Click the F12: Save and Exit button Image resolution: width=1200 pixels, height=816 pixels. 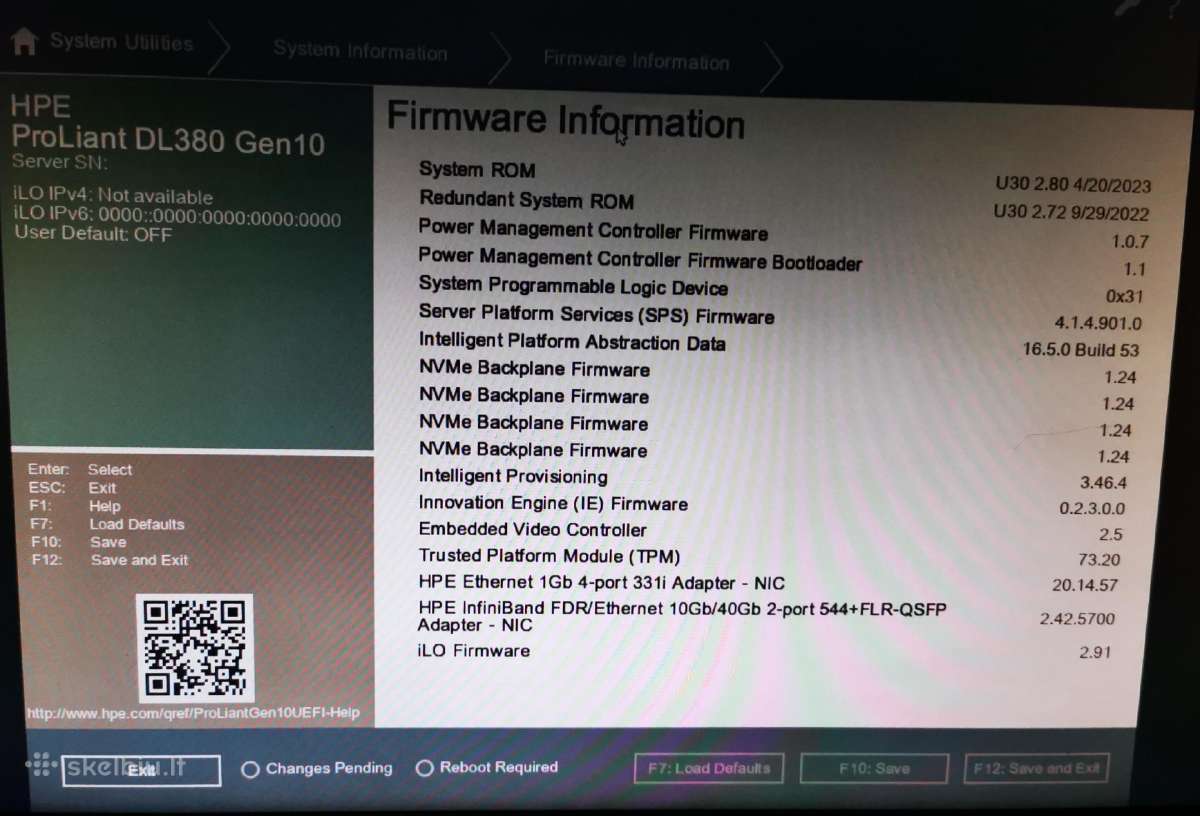pos(1037,768)
